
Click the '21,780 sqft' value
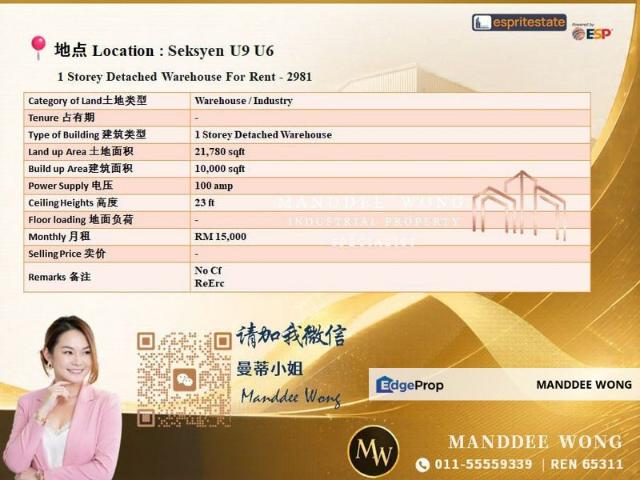coord(220,152)
